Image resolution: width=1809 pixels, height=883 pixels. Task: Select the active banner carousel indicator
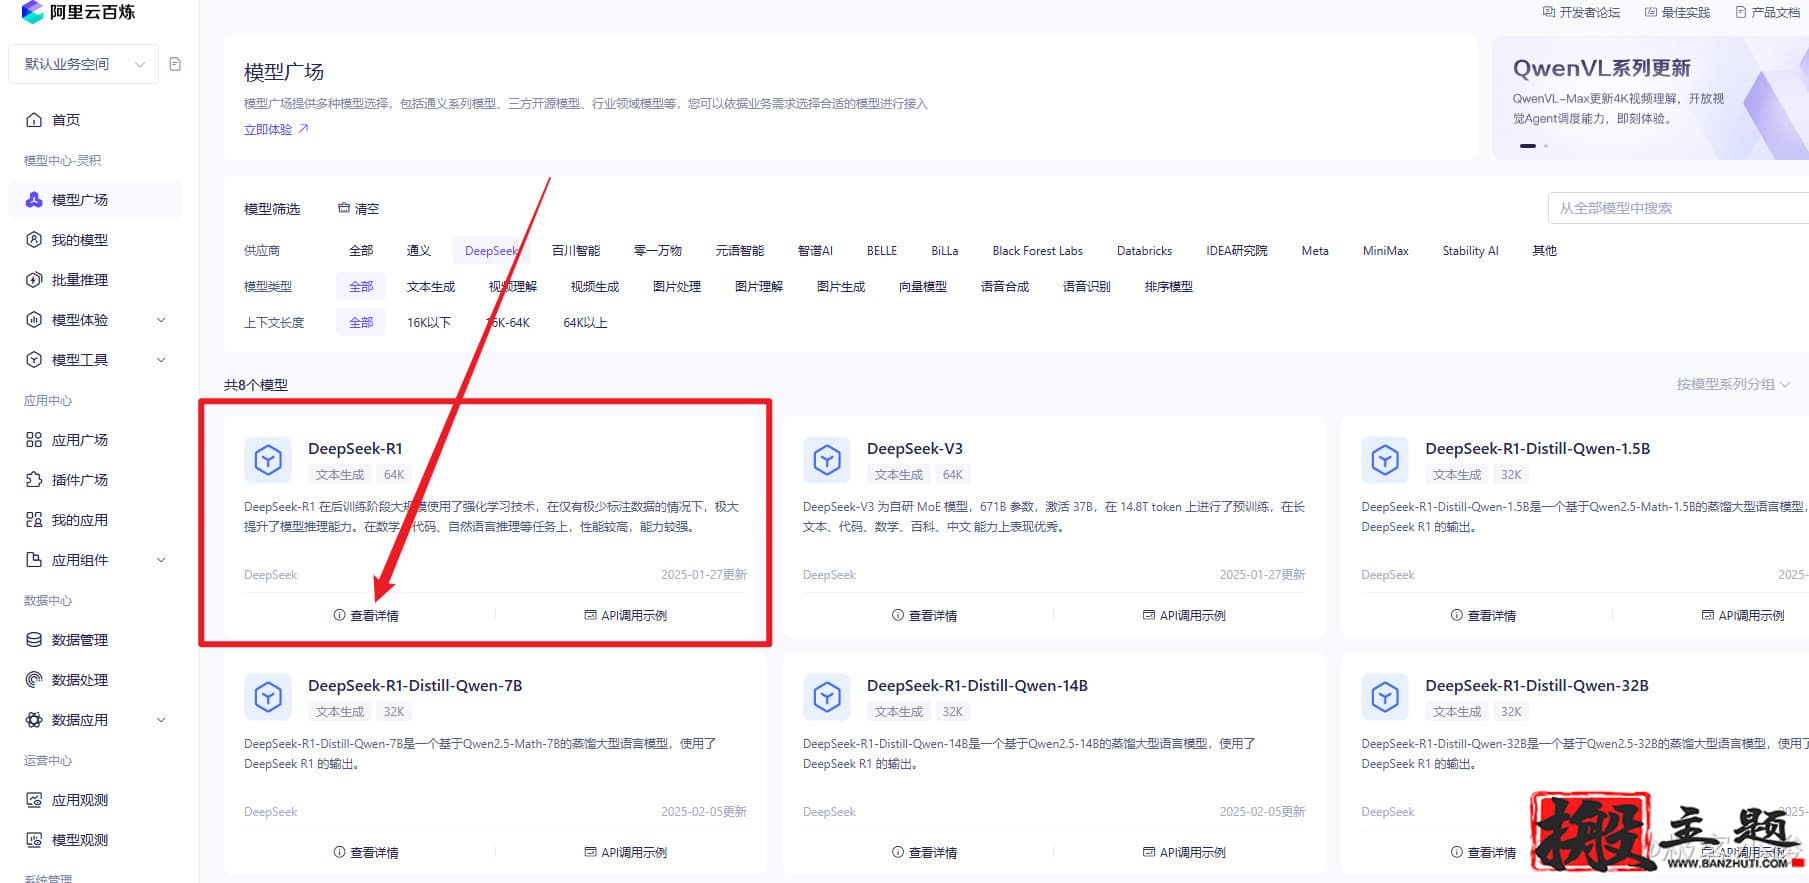[x=1528, y=146]
